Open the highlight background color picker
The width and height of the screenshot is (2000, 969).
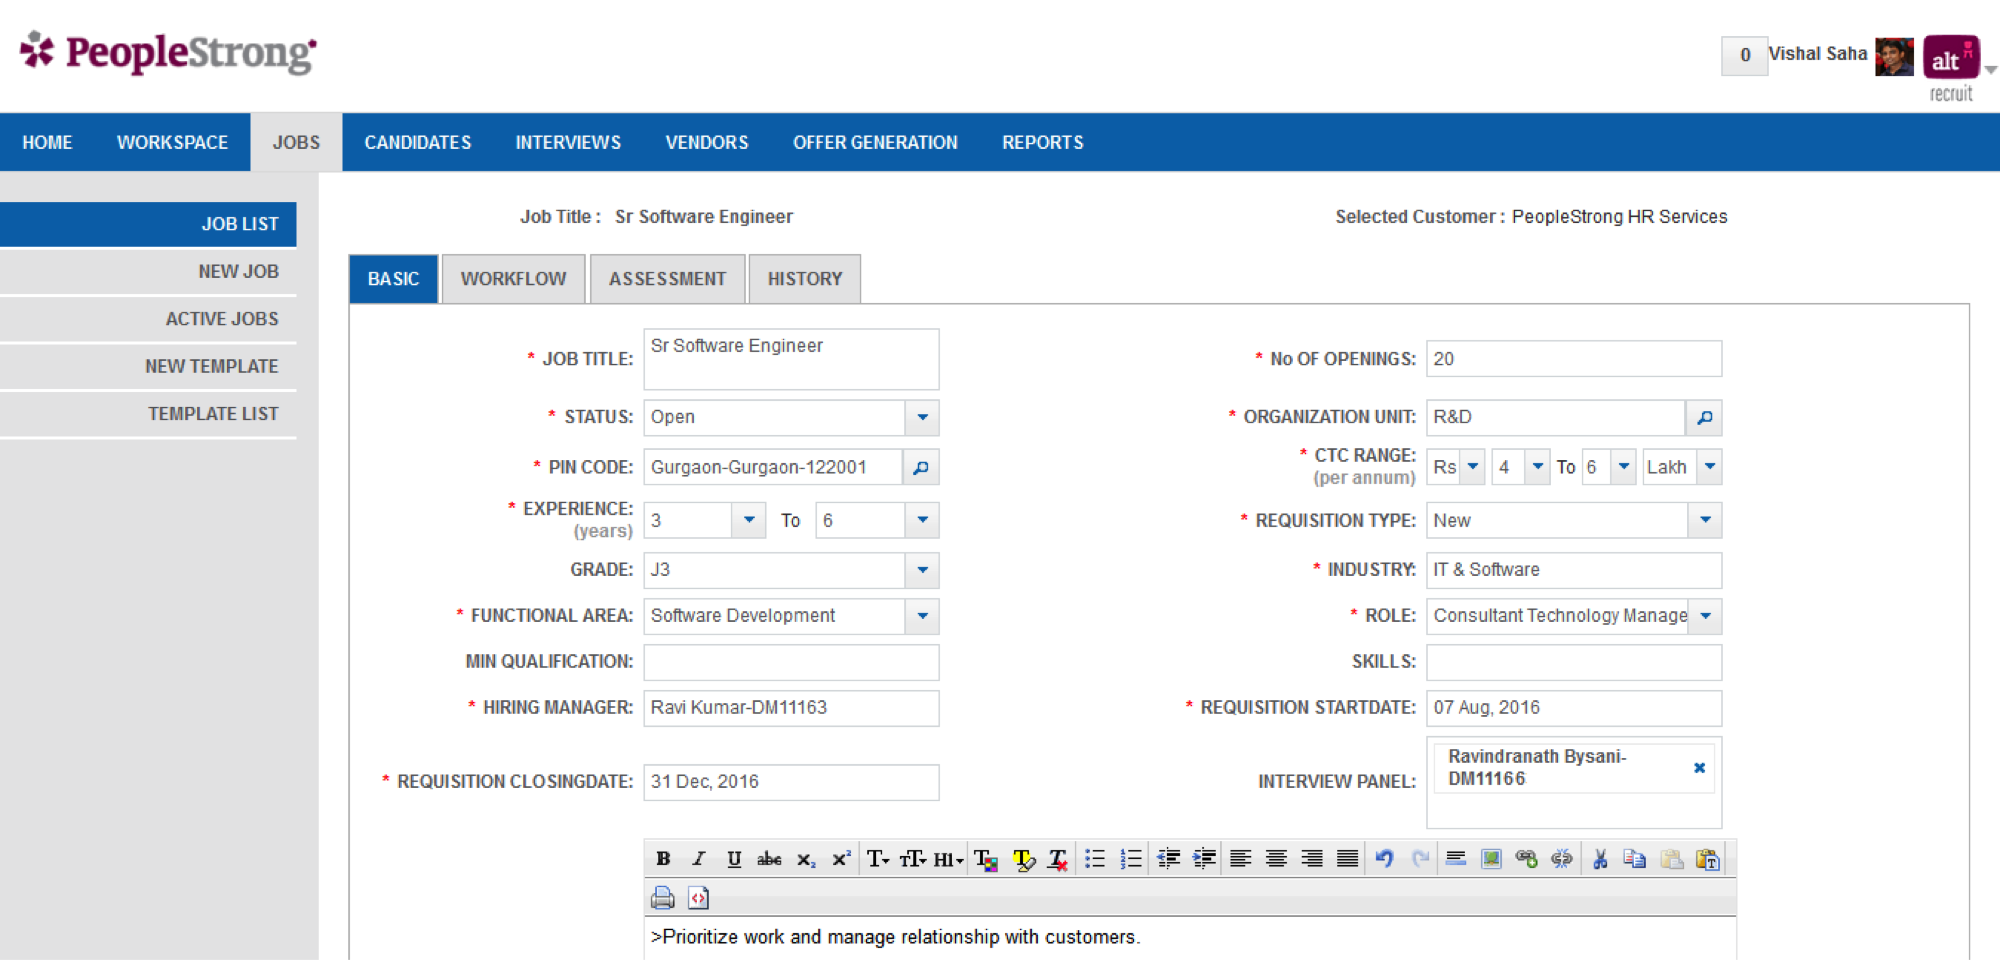(x=1023, y=859)
